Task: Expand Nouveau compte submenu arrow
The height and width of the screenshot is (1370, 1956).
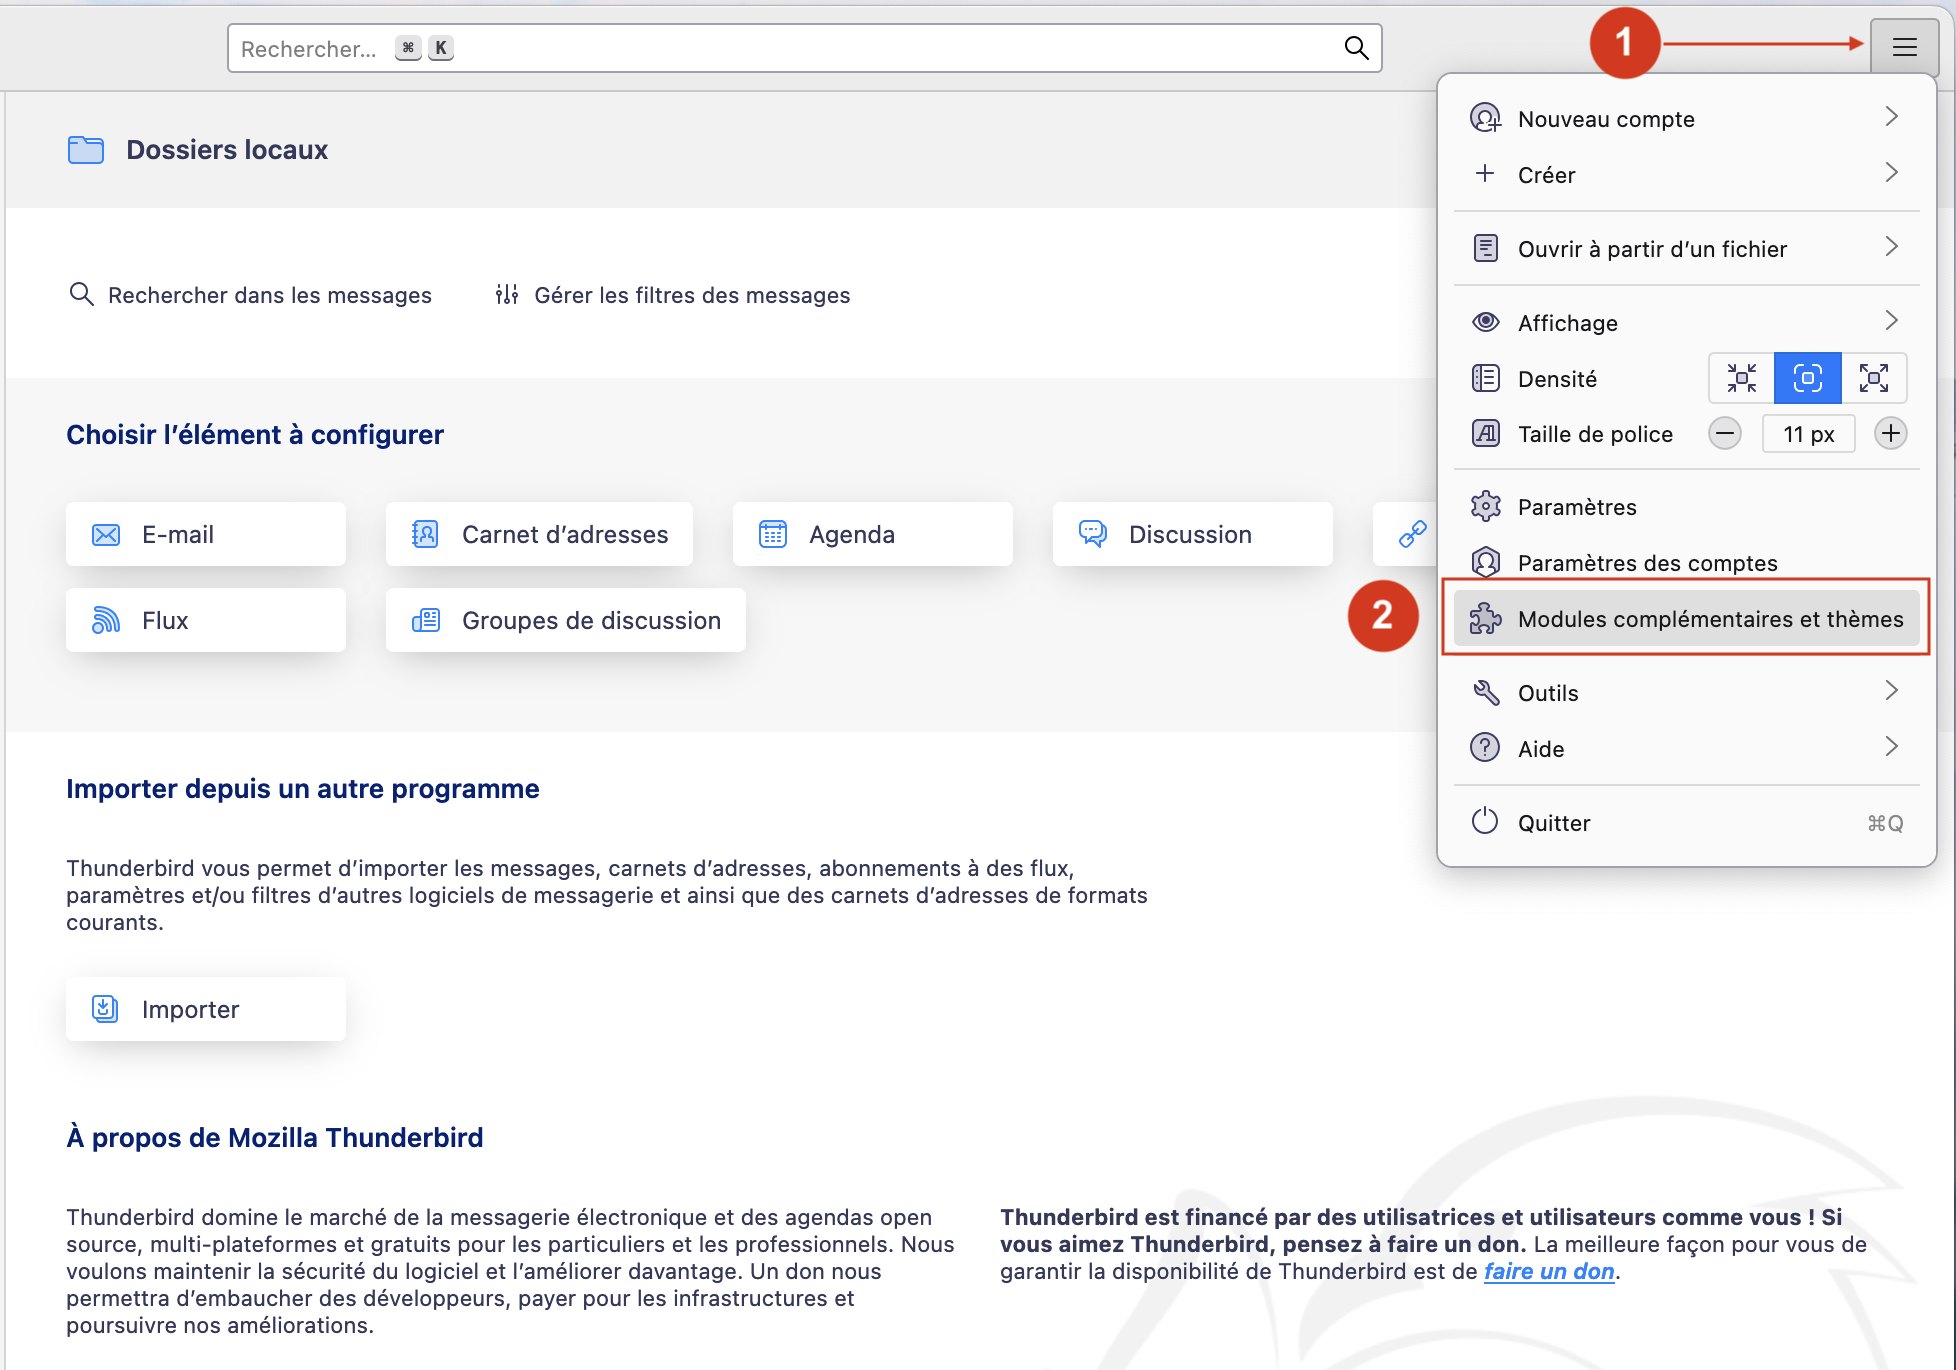Action: [x=1891, y=117]
